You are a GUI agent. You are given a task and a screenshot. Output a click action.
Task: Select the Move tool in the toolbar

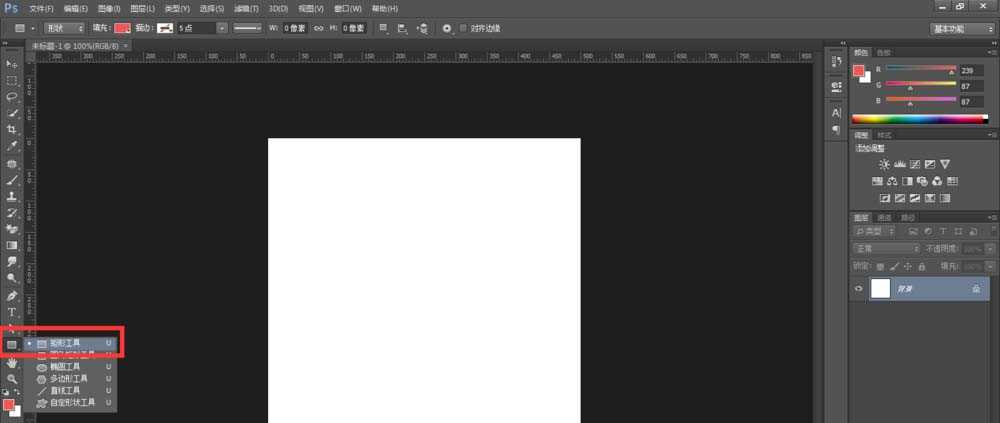pyautogui.click(x=12, y=63)
